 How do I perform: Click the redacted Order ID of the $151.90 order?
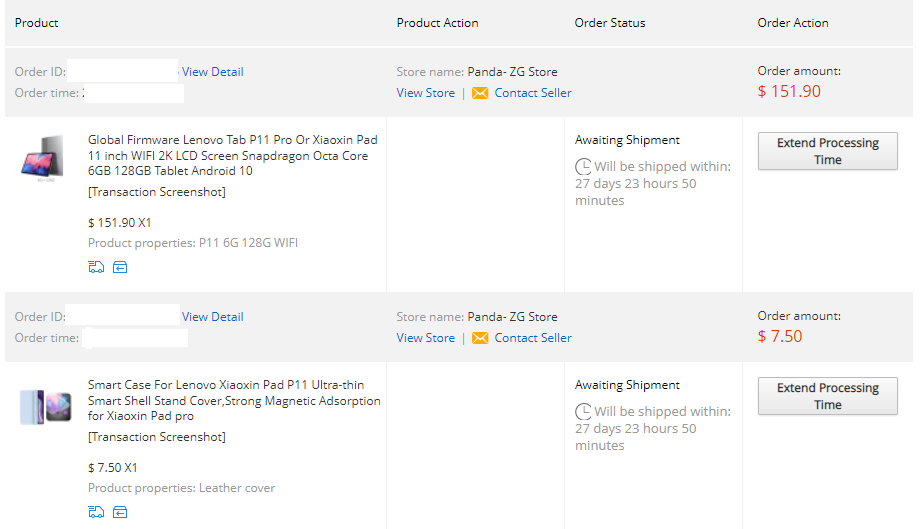click(x=122, y=71)
